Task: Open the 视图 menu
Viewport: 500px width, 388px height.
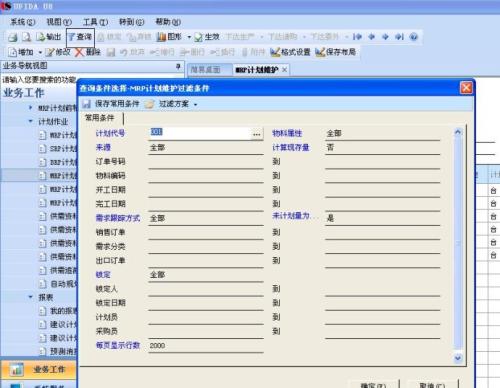Action: click(x=59, y=22)
